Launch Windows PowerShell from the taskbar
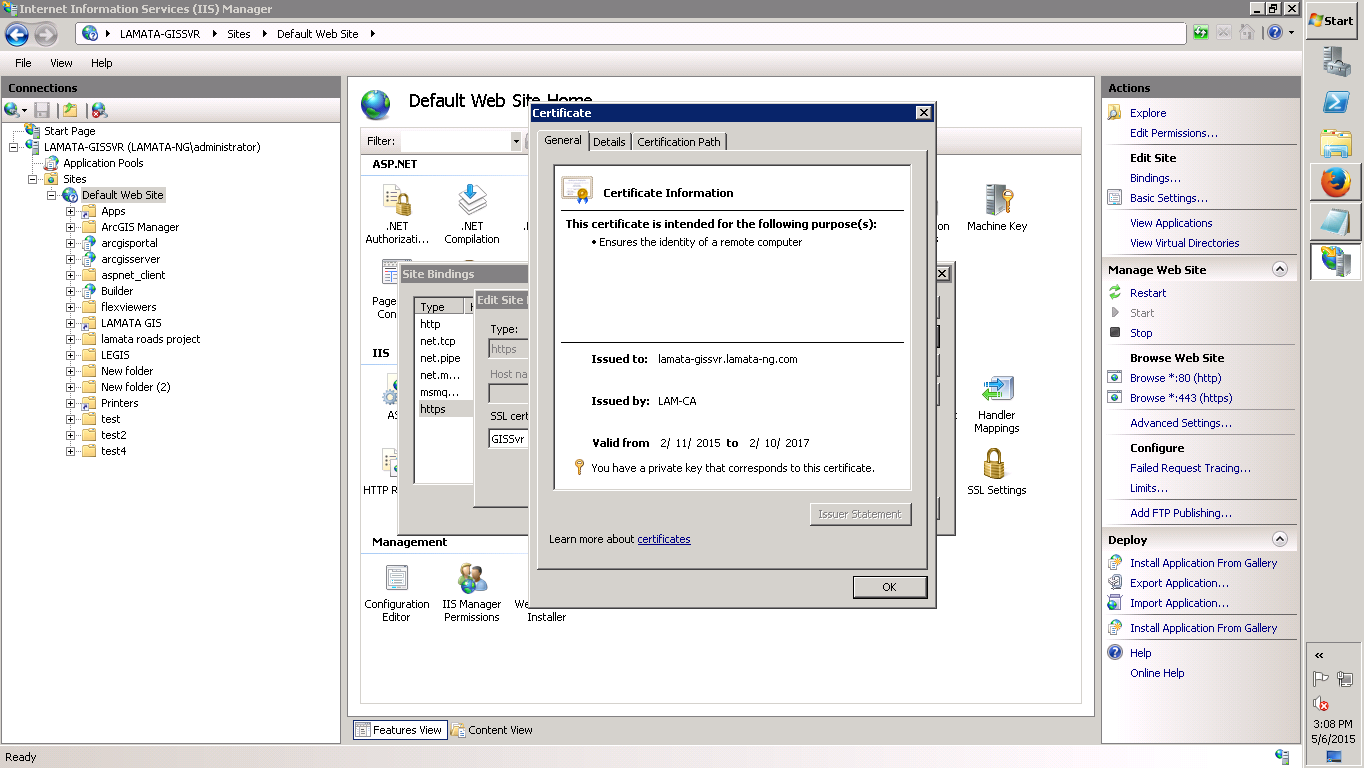Viewport: 1364px width, 768px height. point(1336,102)
